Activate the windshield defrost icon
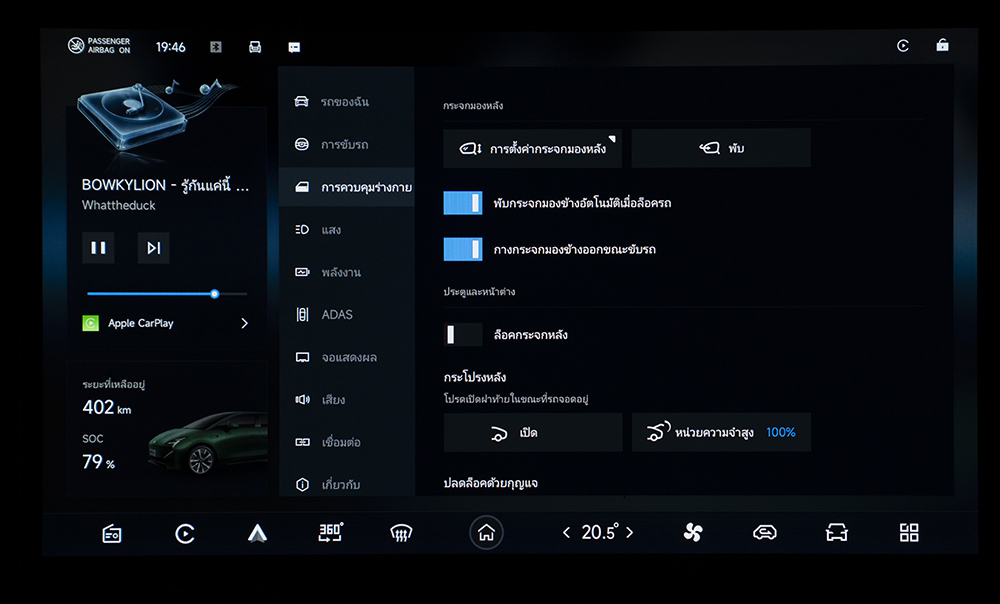The height and width of the screenshot is (604, 1000). (x=401, y=533)
